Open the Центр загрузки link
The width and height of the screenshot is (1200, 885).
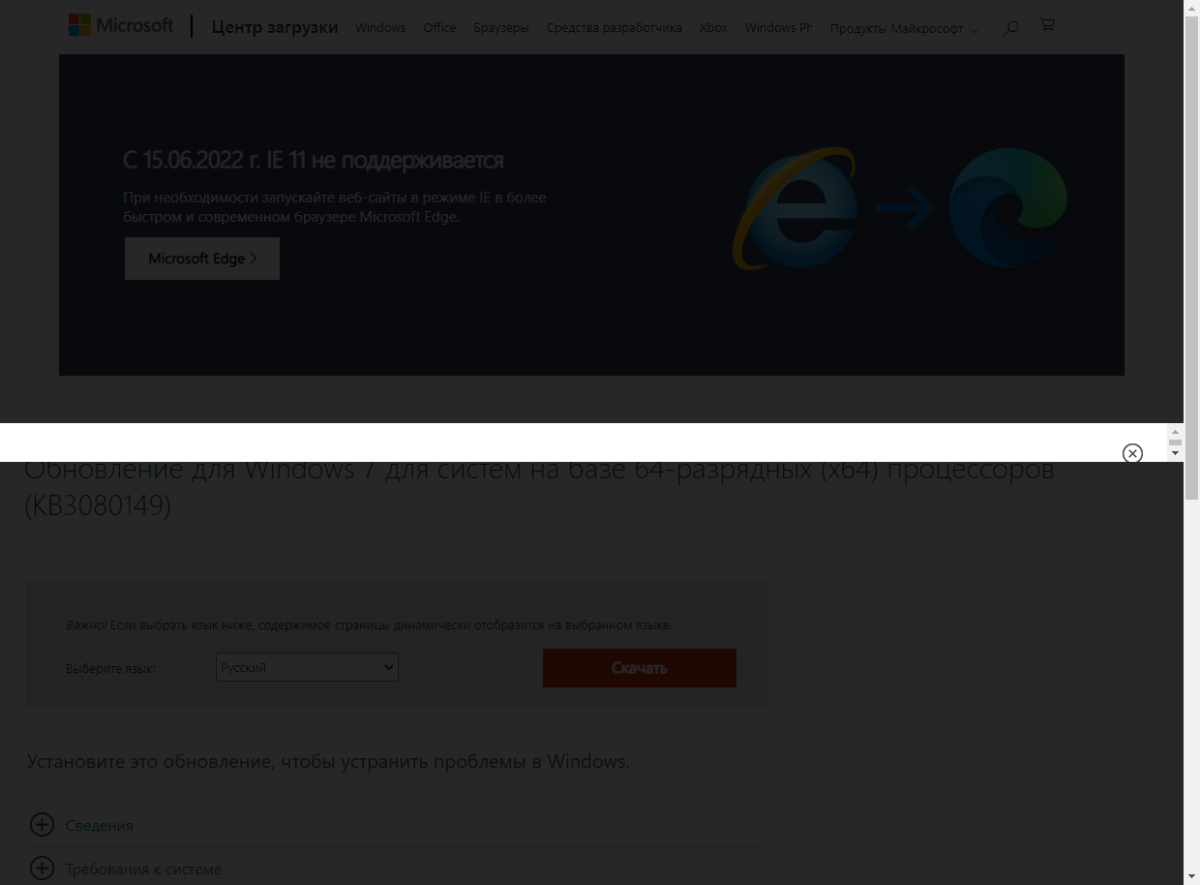[x=275, y=27]
